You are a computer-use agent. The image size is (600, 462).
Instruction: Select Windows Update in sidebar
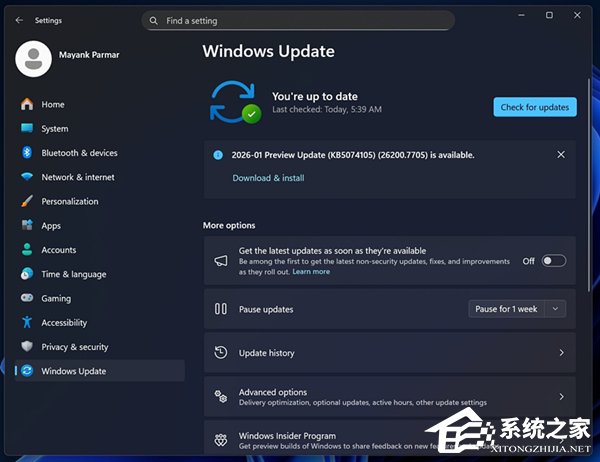(99, 371)
